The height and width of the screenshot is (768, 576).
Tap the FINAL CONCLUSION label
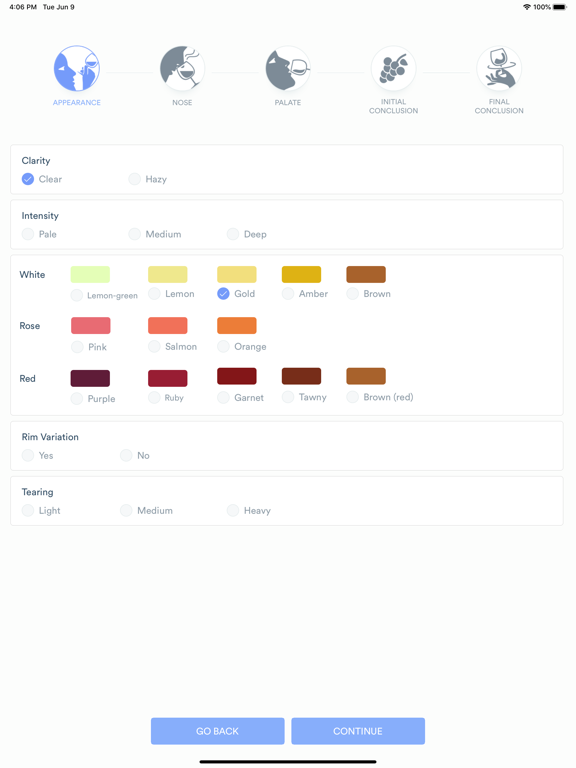pyautogui.click(x=499, y=106)
